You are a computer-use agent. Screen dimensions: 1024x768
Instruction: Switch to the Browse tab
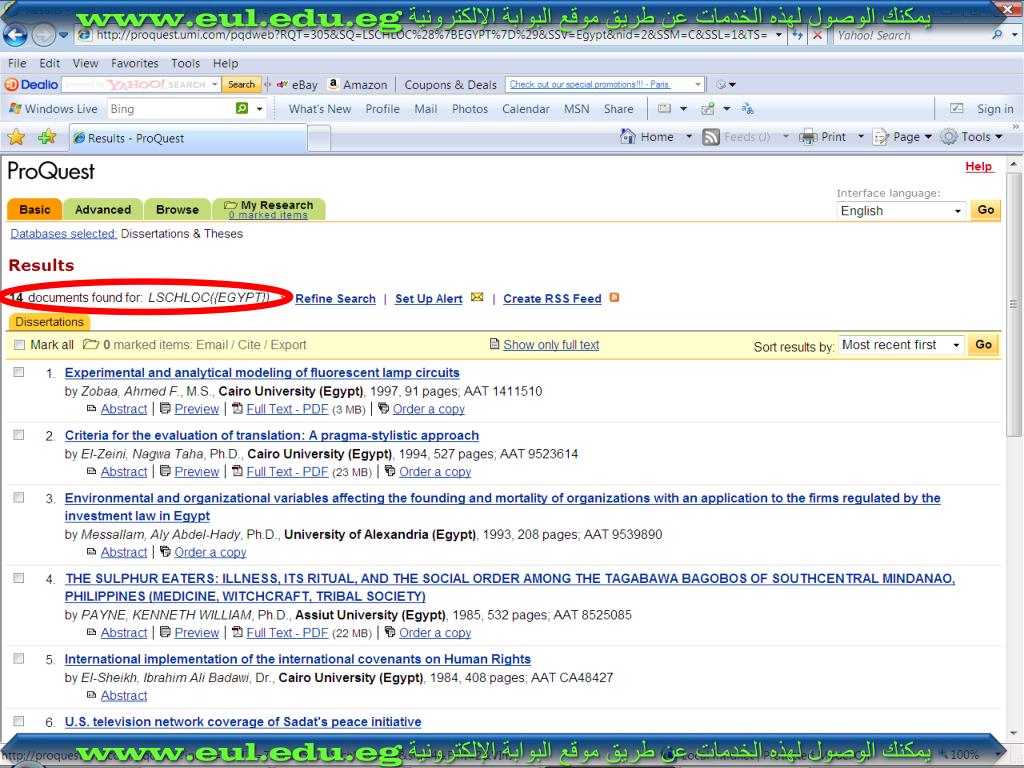pyautogui.click(x=178, y=209)
